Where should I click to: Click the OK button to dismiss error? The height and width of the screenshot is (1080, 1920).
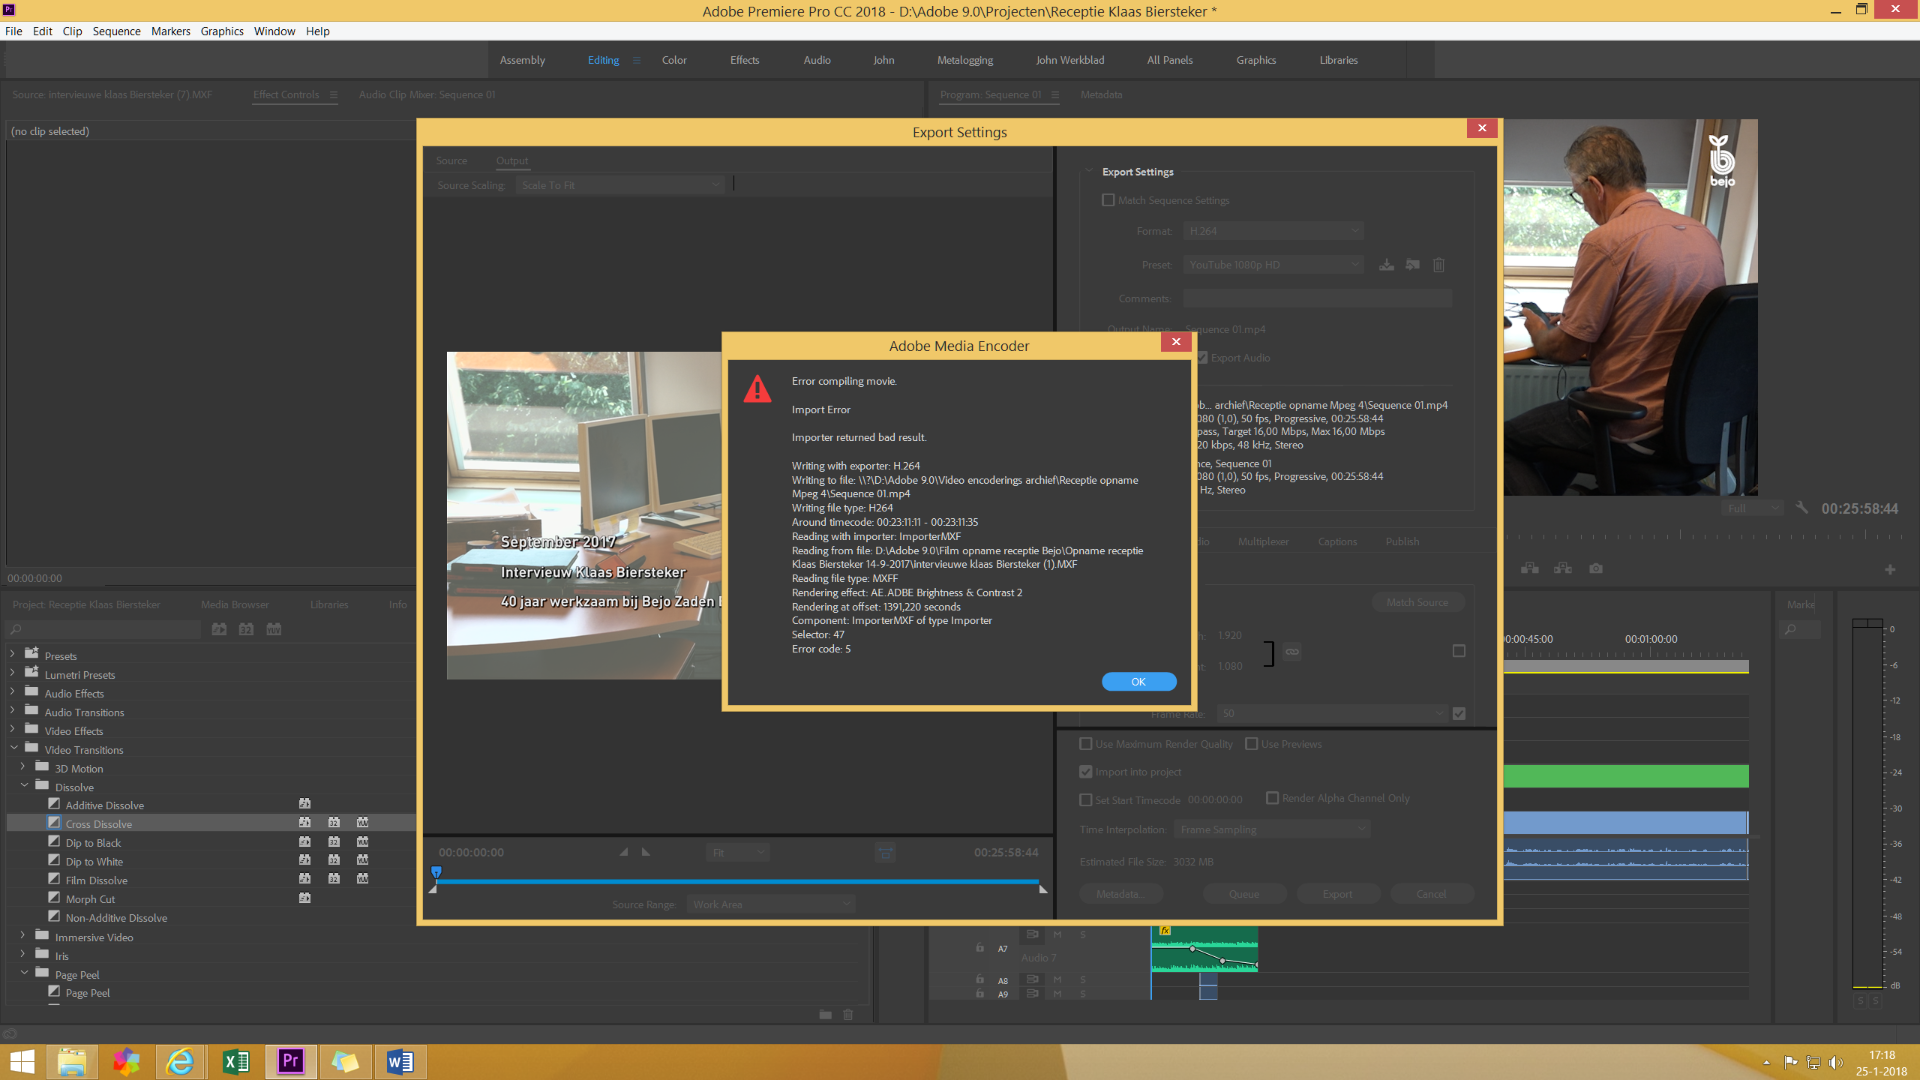click(1138, 680)
